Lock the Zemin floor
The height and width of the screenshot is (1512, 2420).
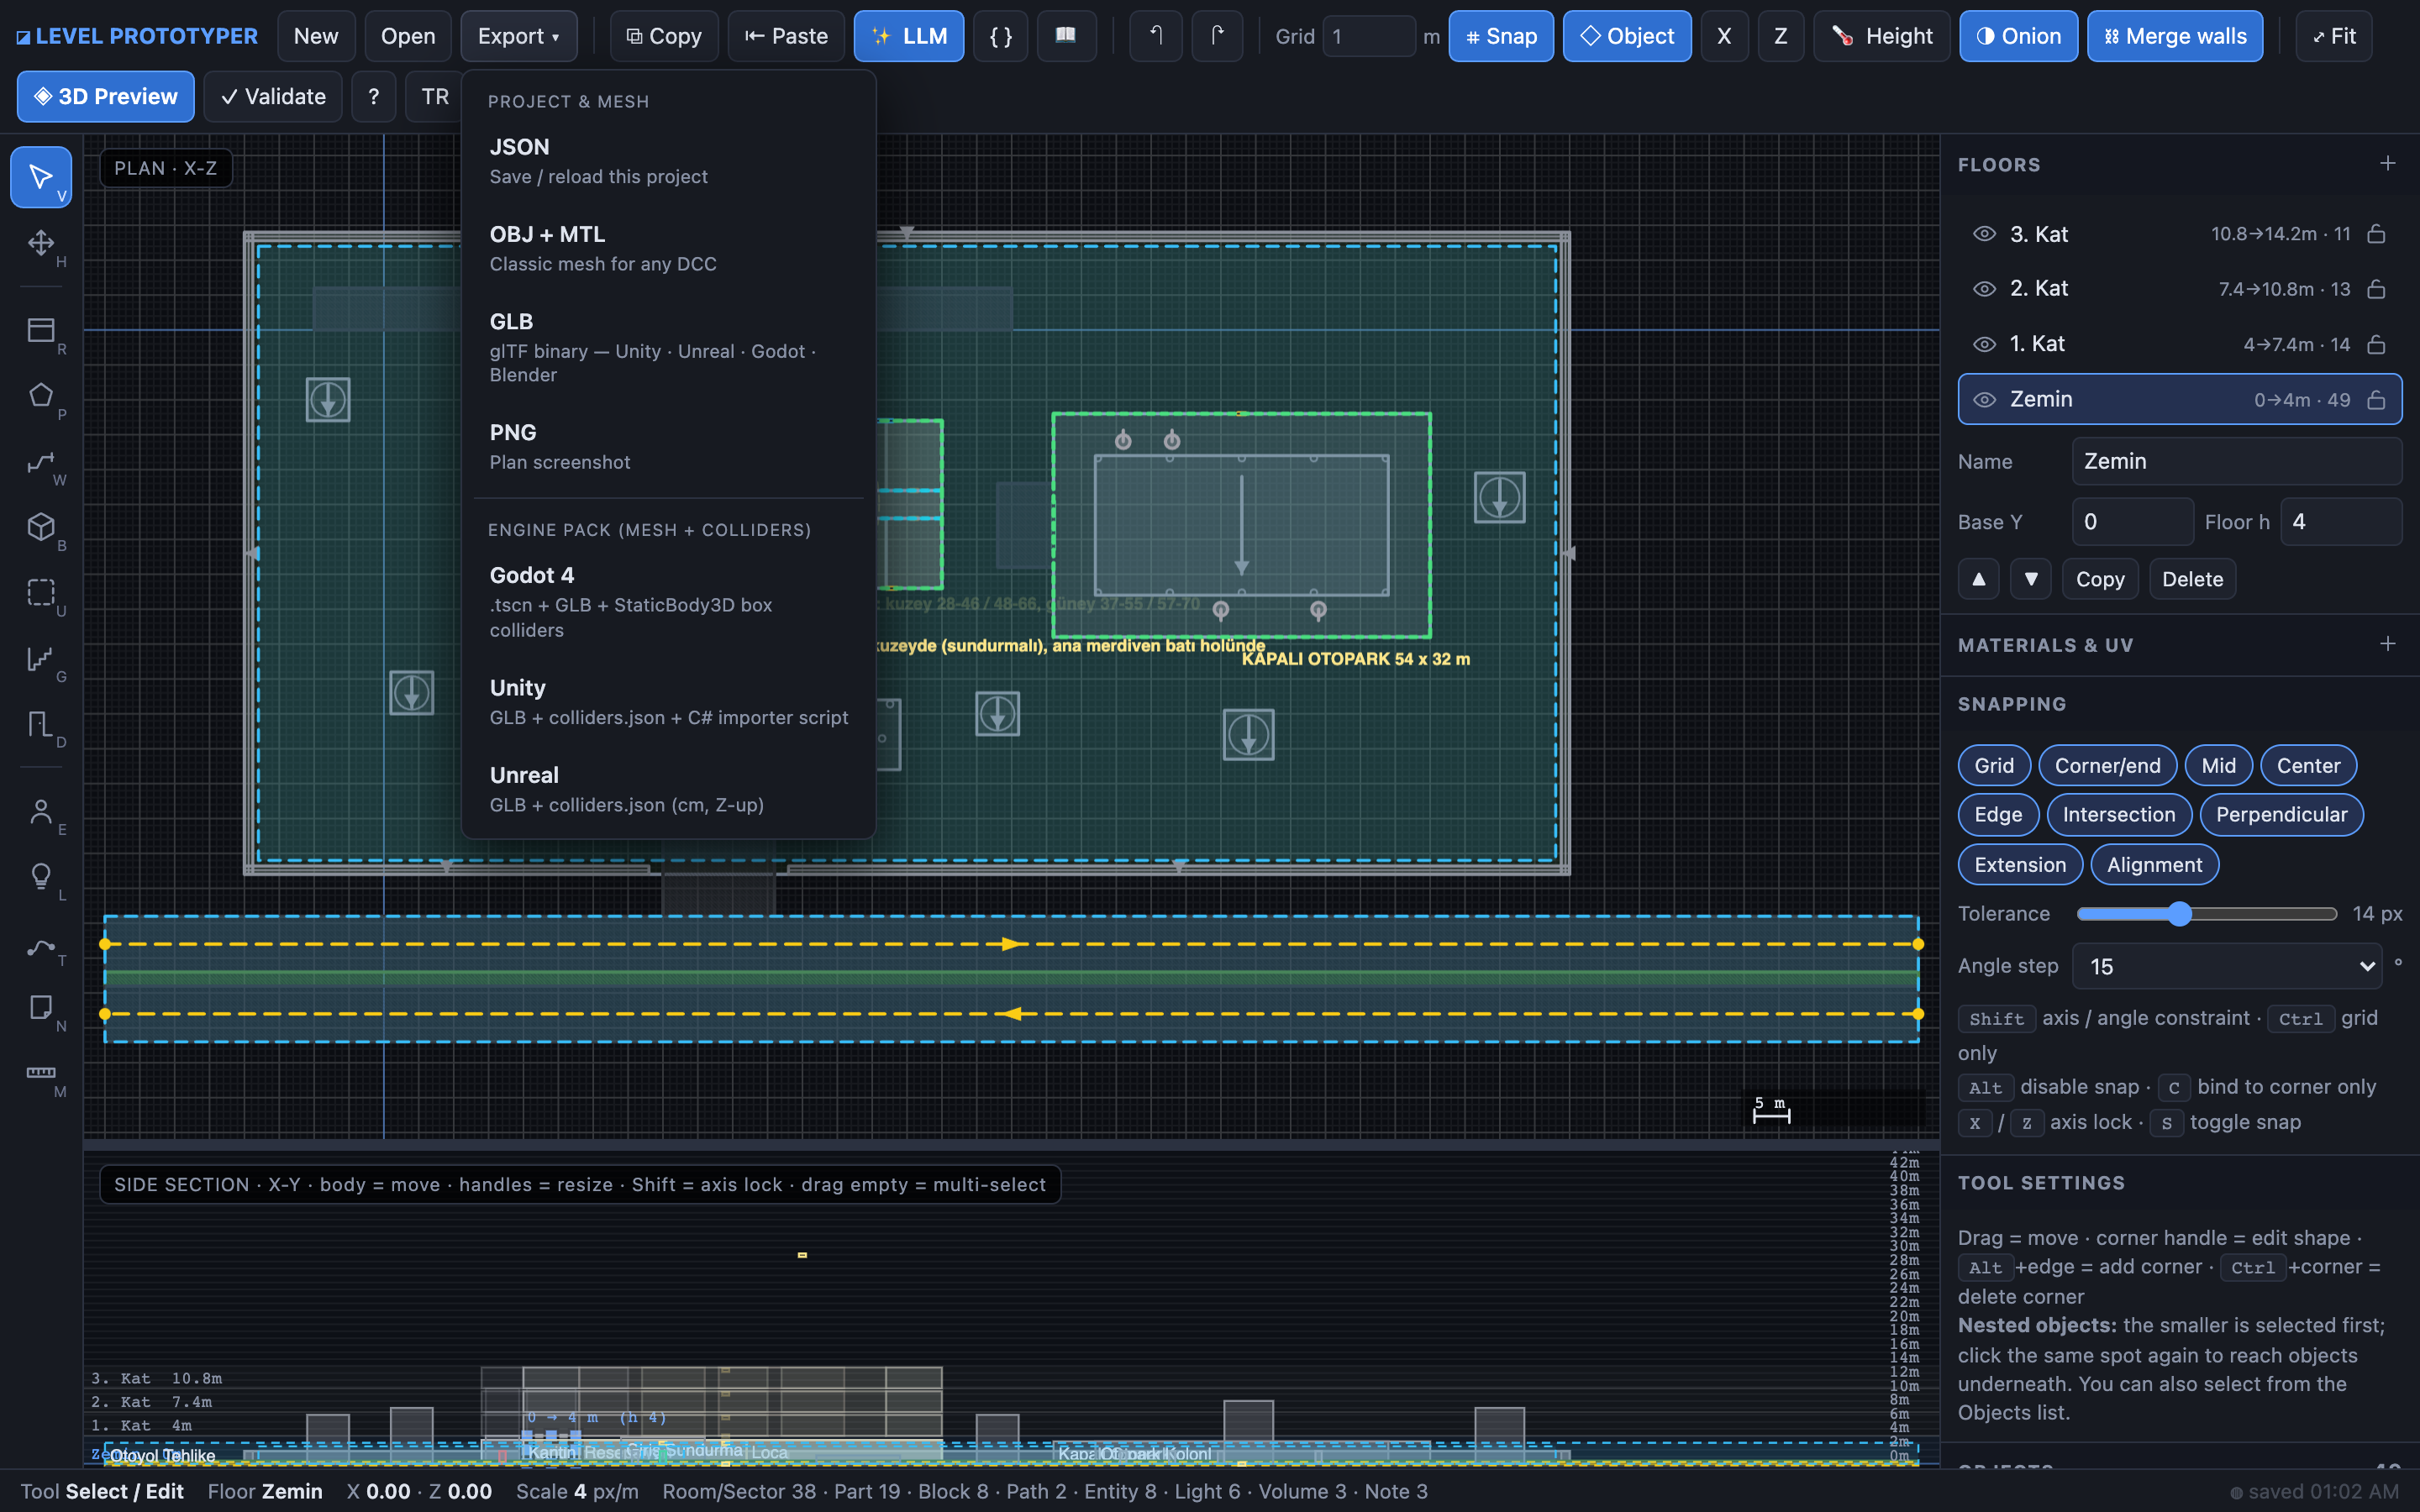point(2377,400)
